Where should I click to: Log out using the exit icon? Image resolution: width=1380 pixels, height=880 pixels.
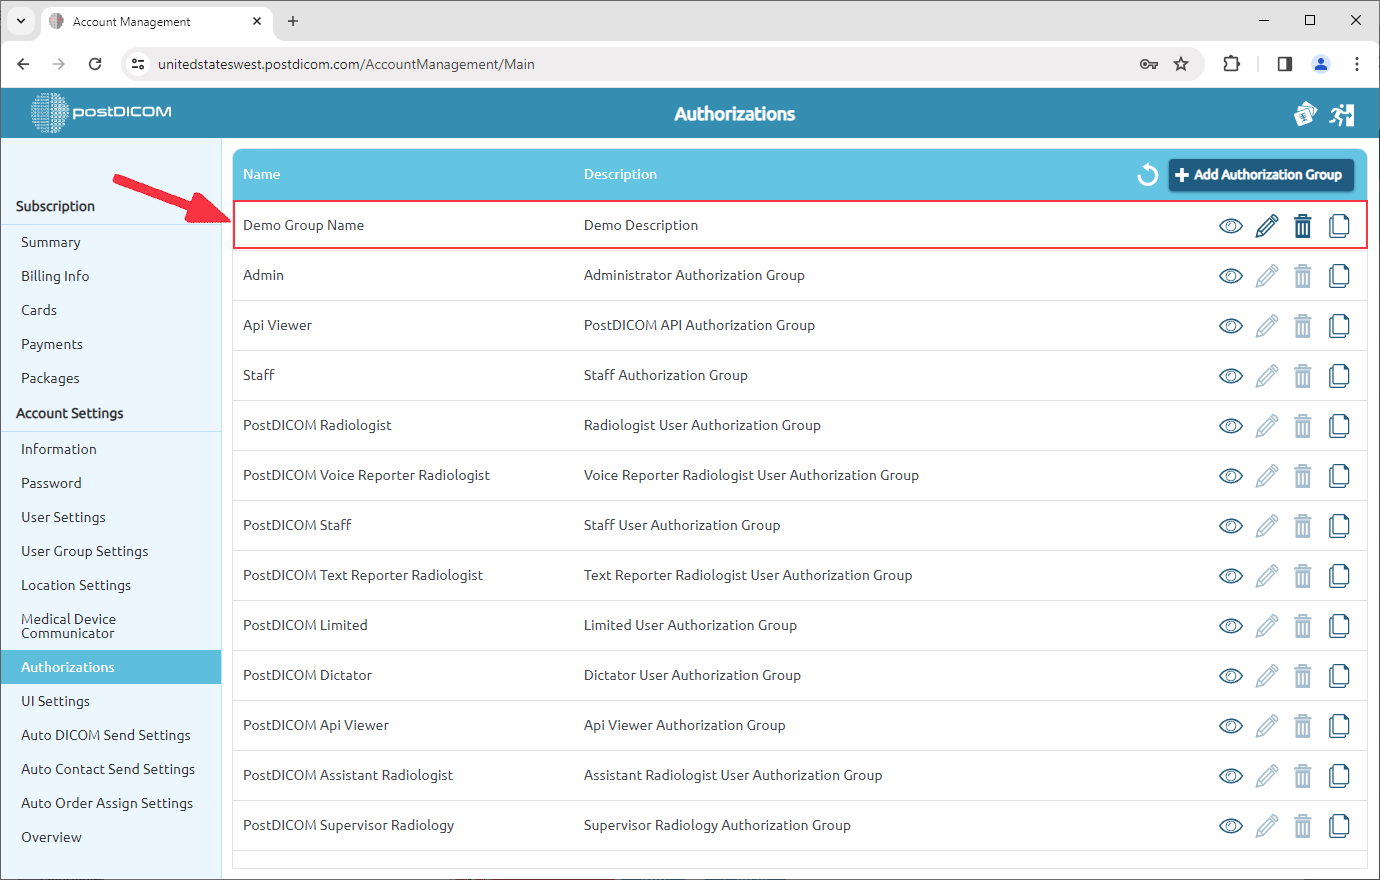1342,113
